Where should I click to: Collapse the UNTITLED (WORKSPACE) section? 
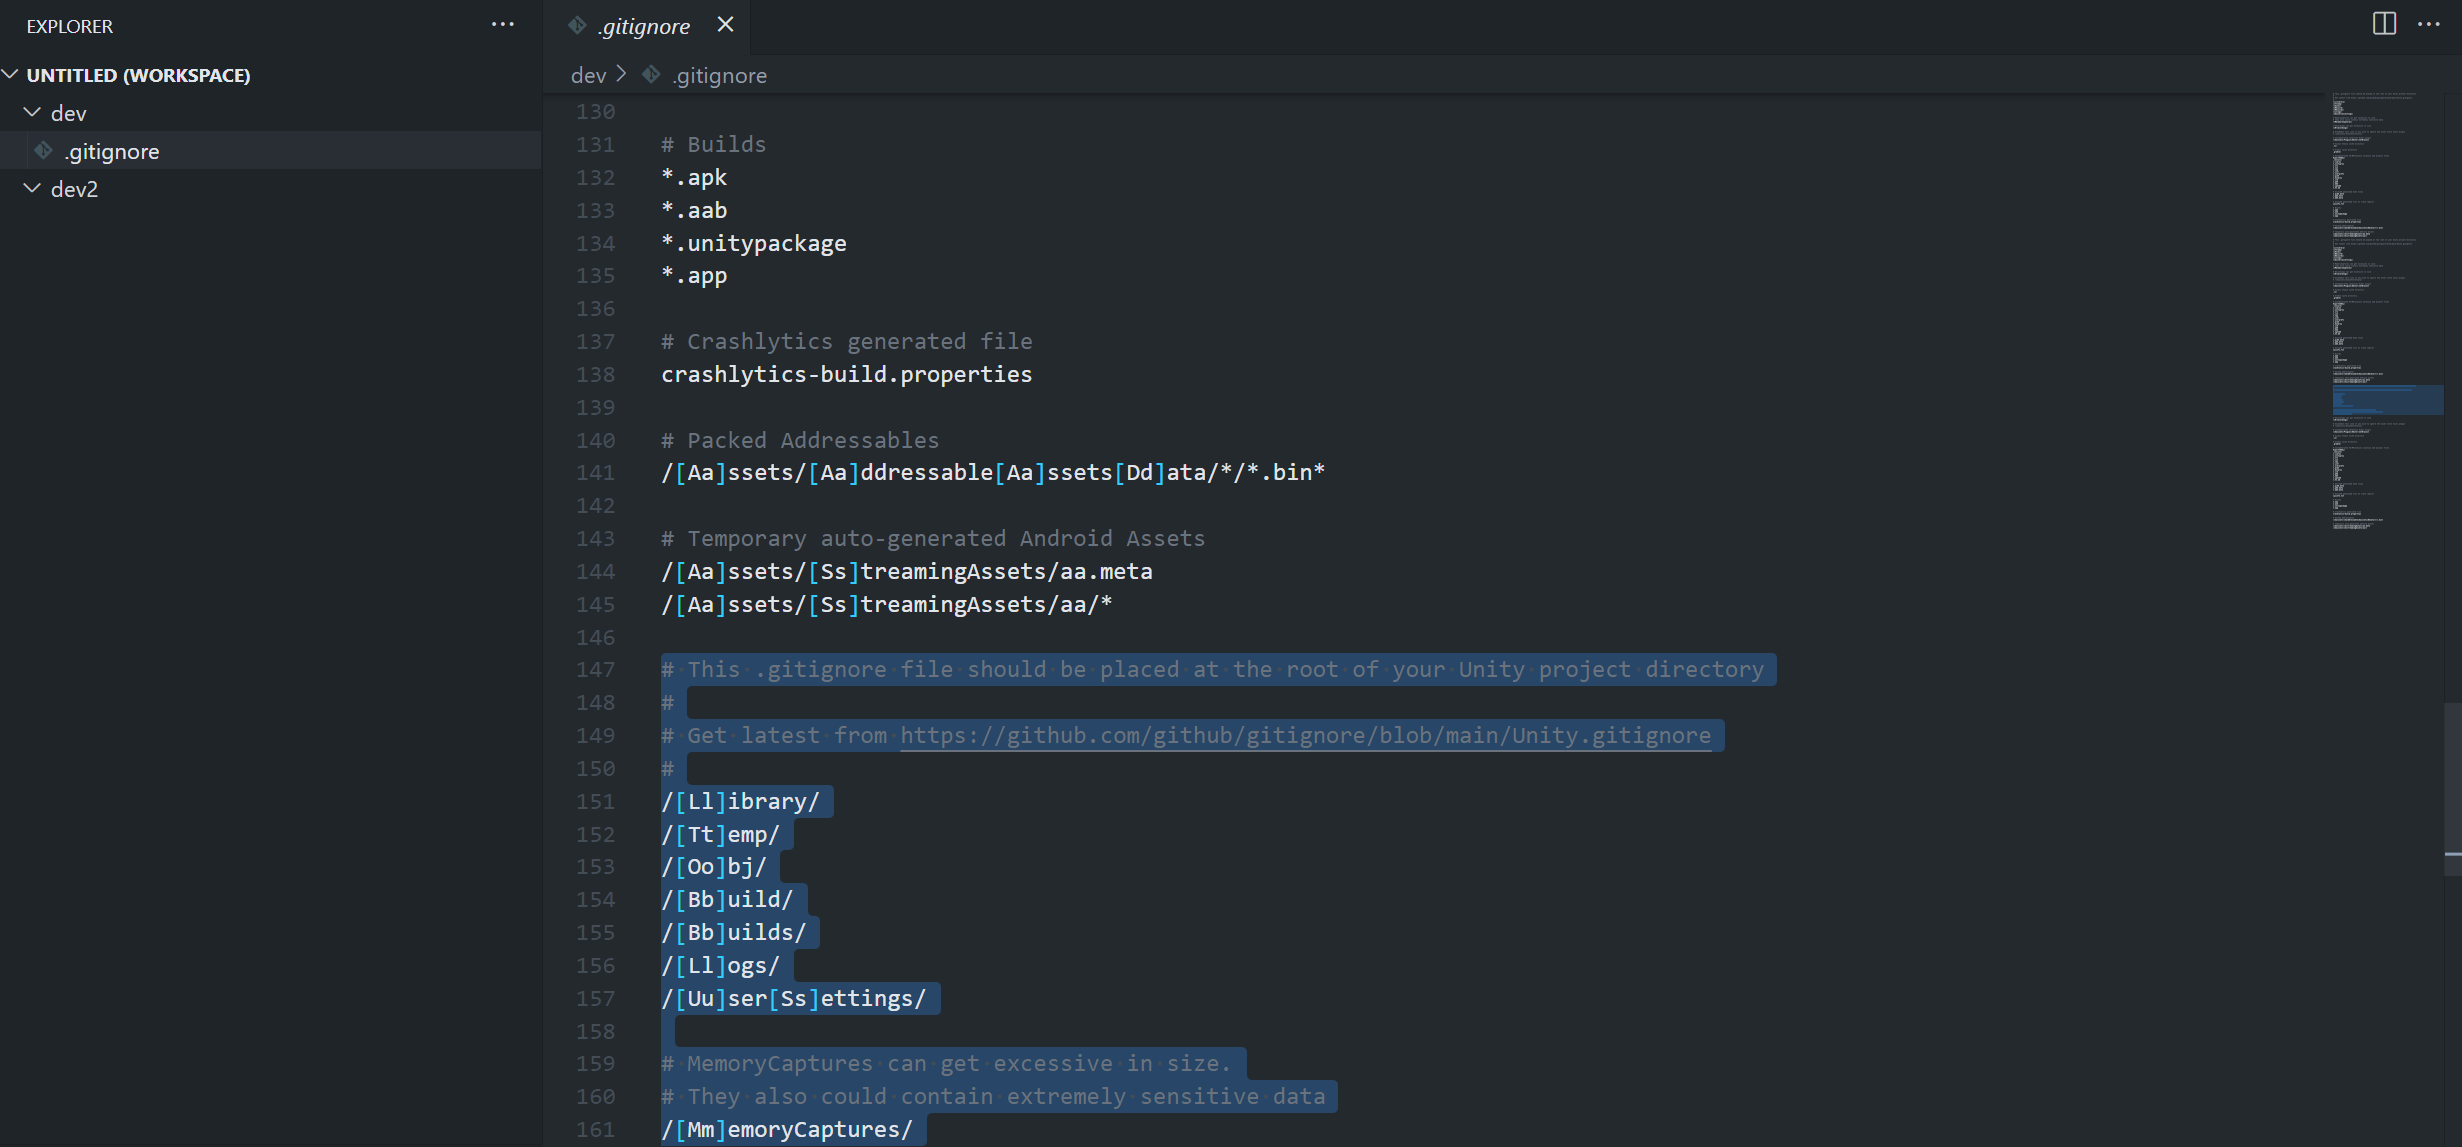(11, 75)
